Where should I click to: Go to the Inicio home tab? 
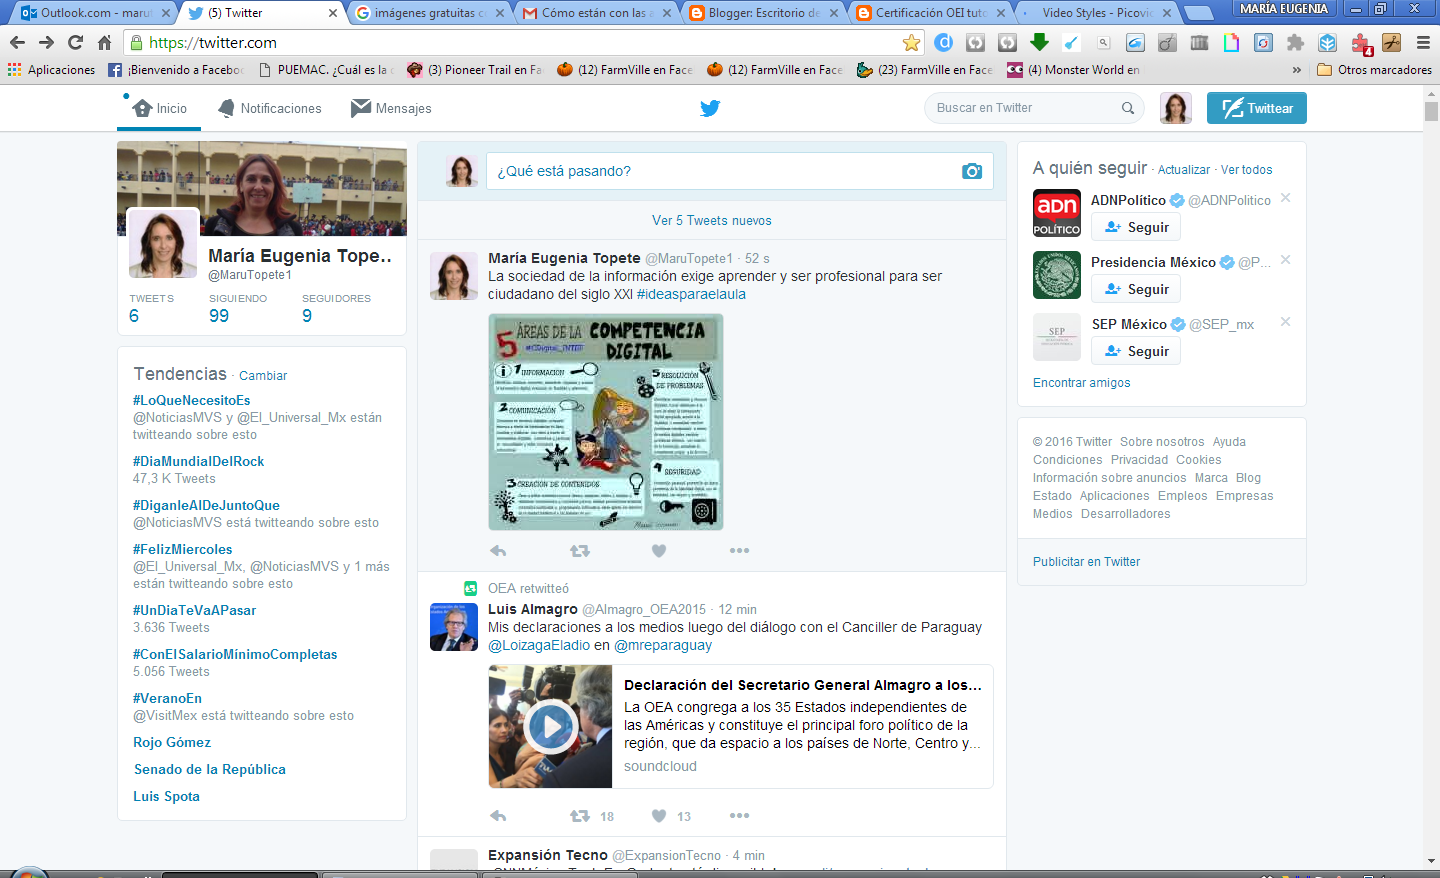coord(159,108)
